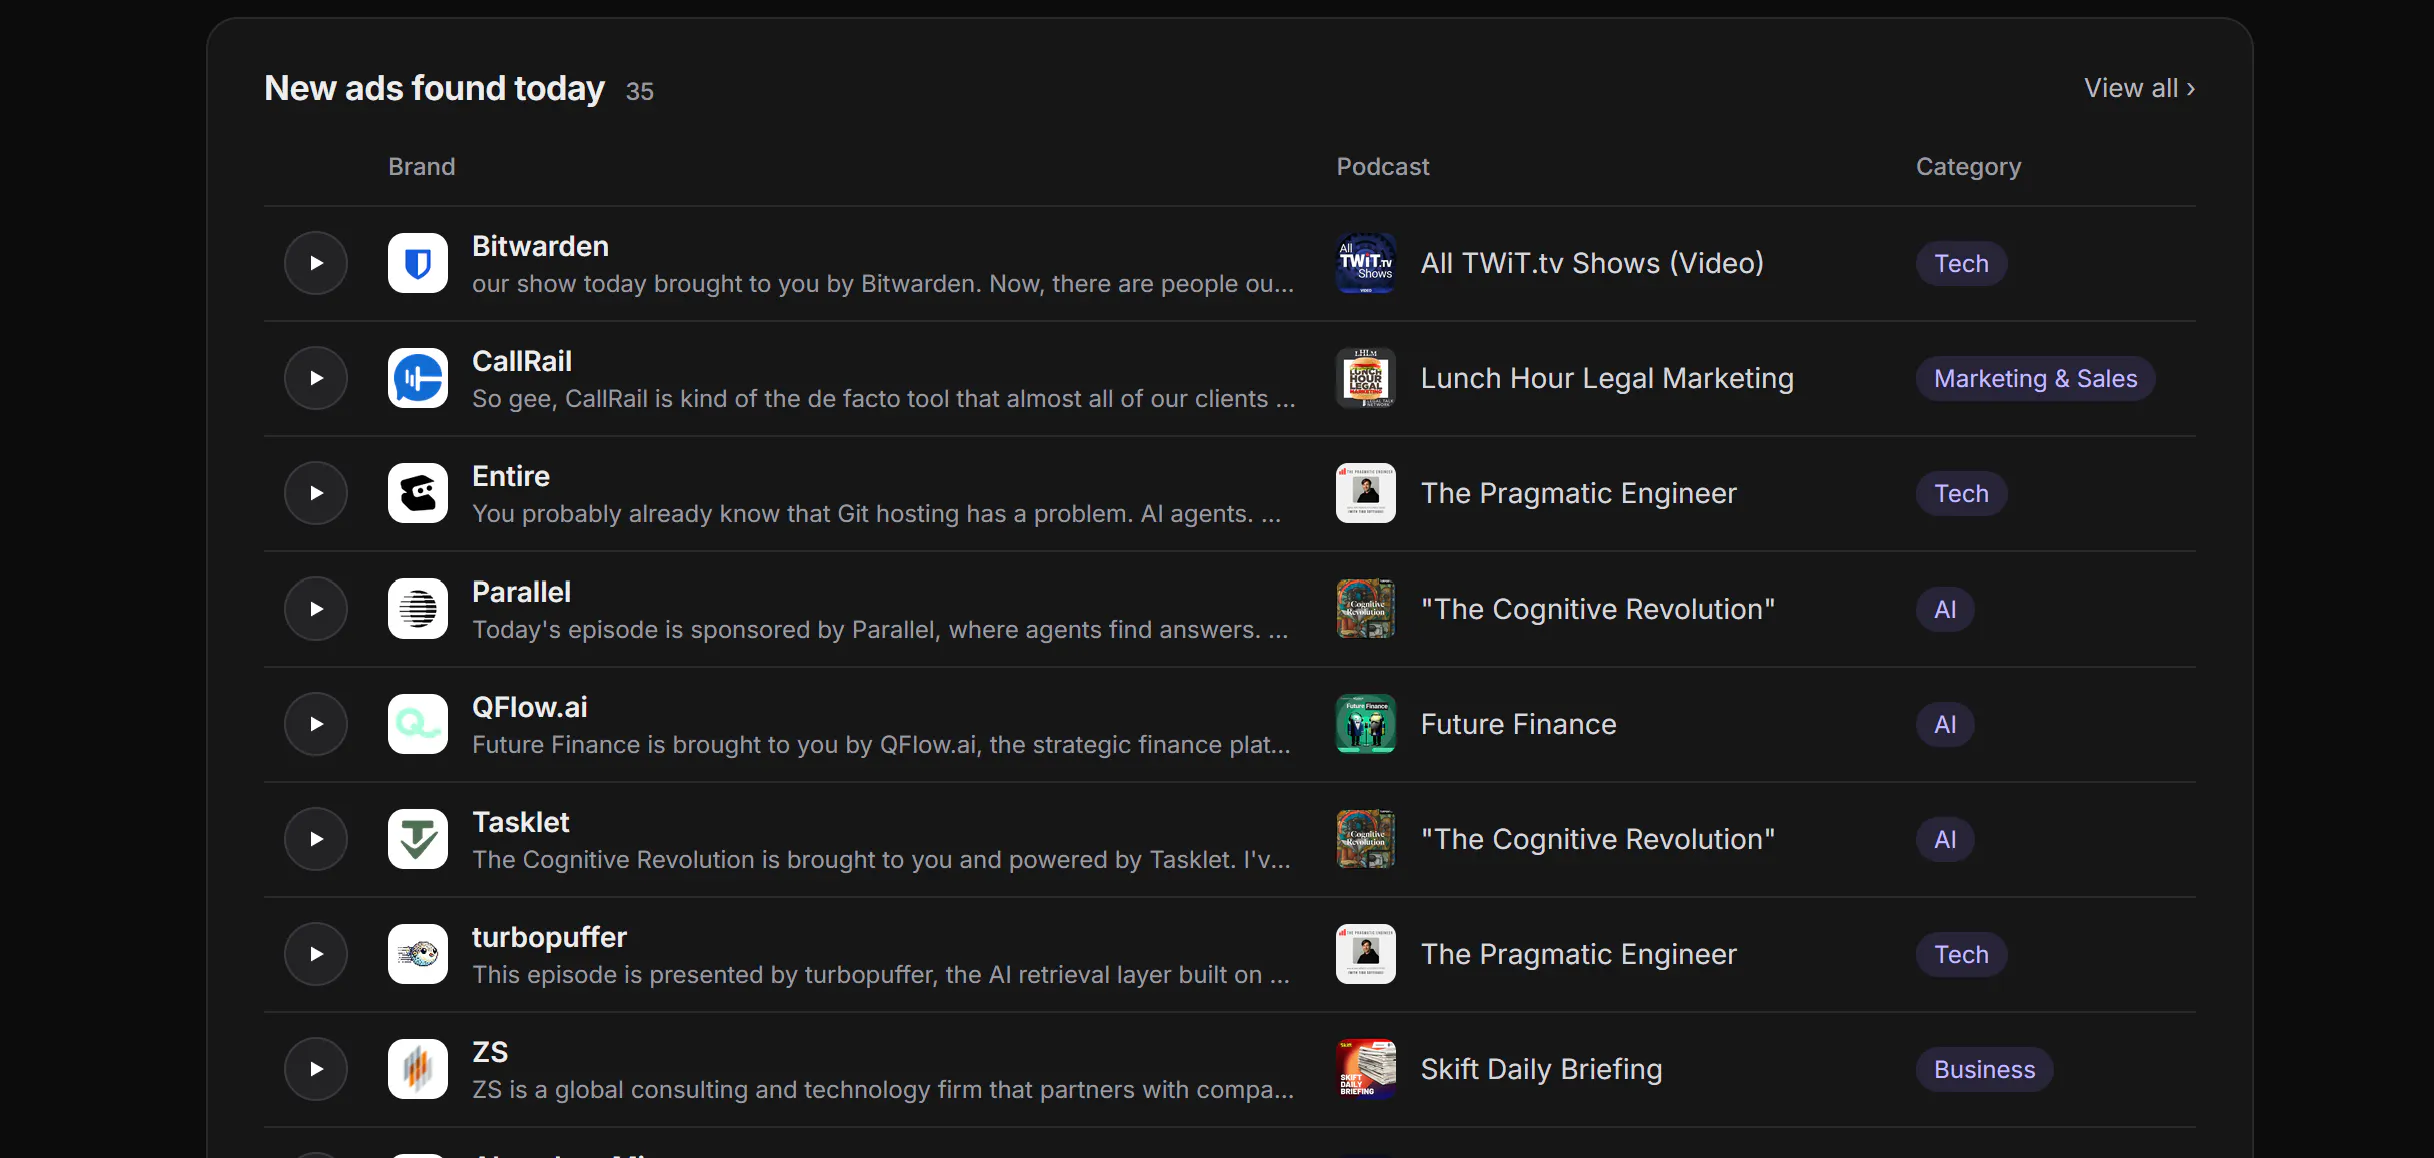Open Skift Daily Briefing podcast title
This screenshot has height=1158, width=2434.
[1541, 1069]
